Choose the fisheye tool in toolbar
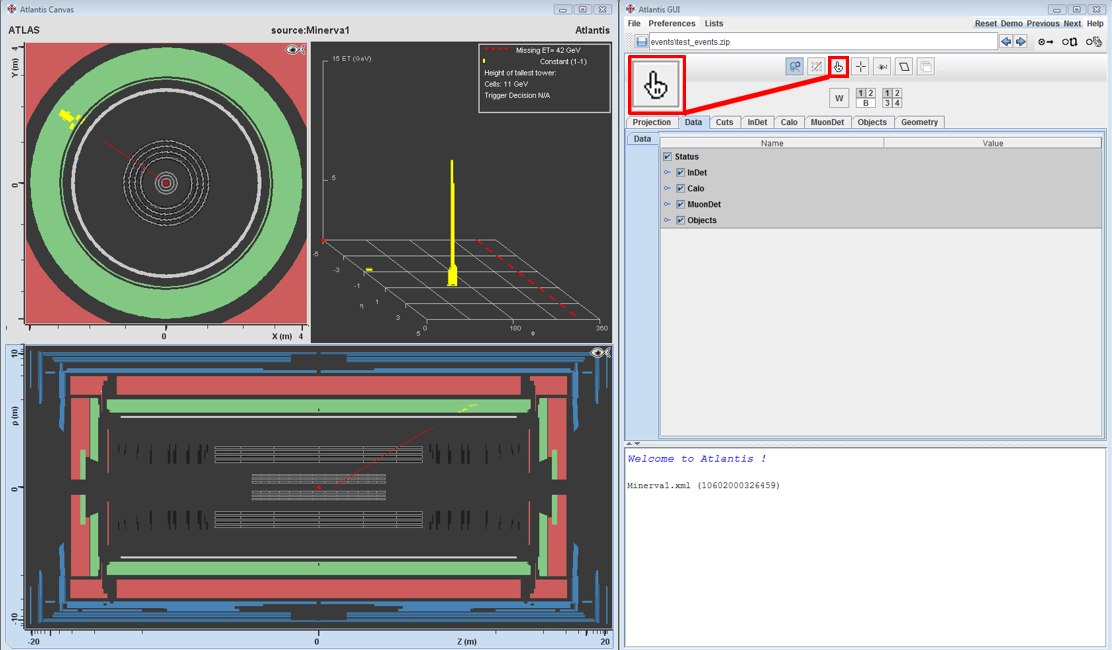Viewport: 1112px width, 650px height. (882, 67)
